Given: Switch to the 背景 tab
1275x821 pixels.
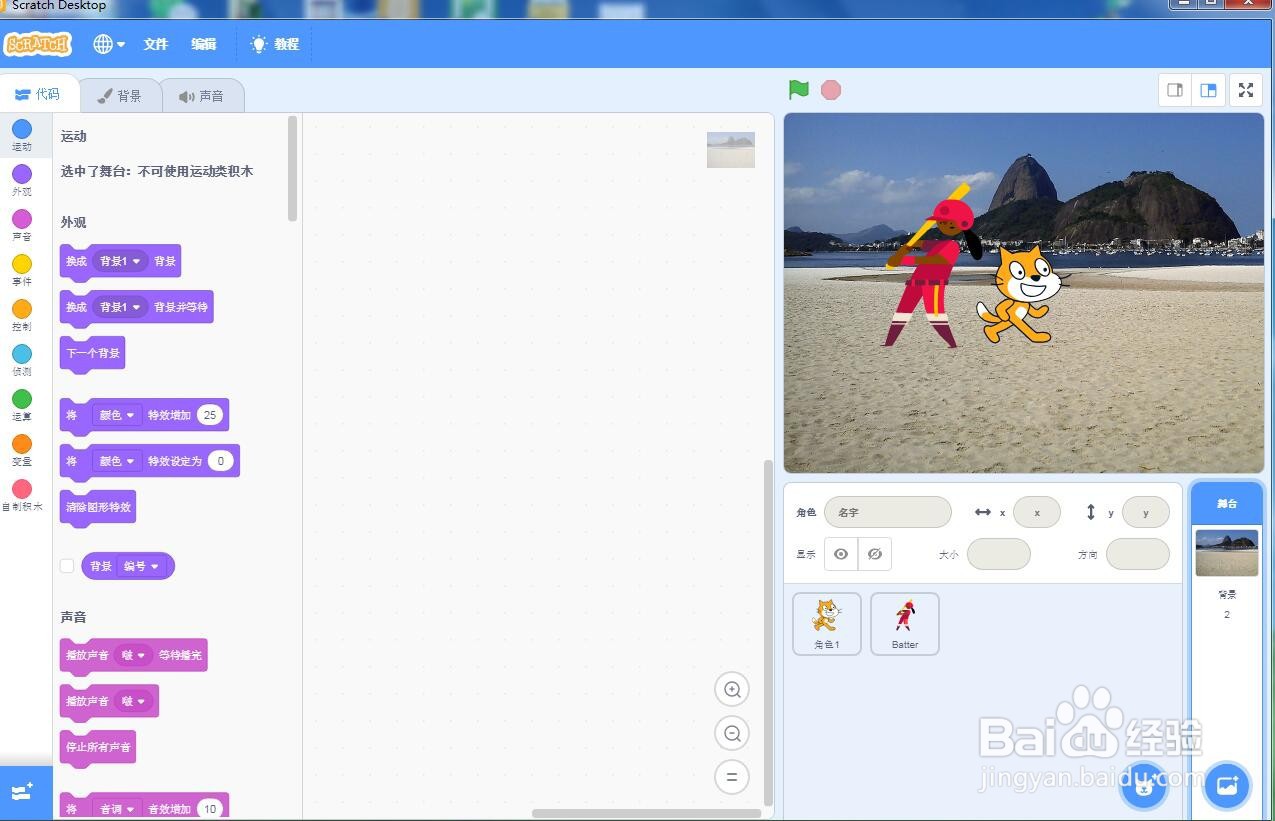Looking at the screenshot, I should click(x=119, y=96).
